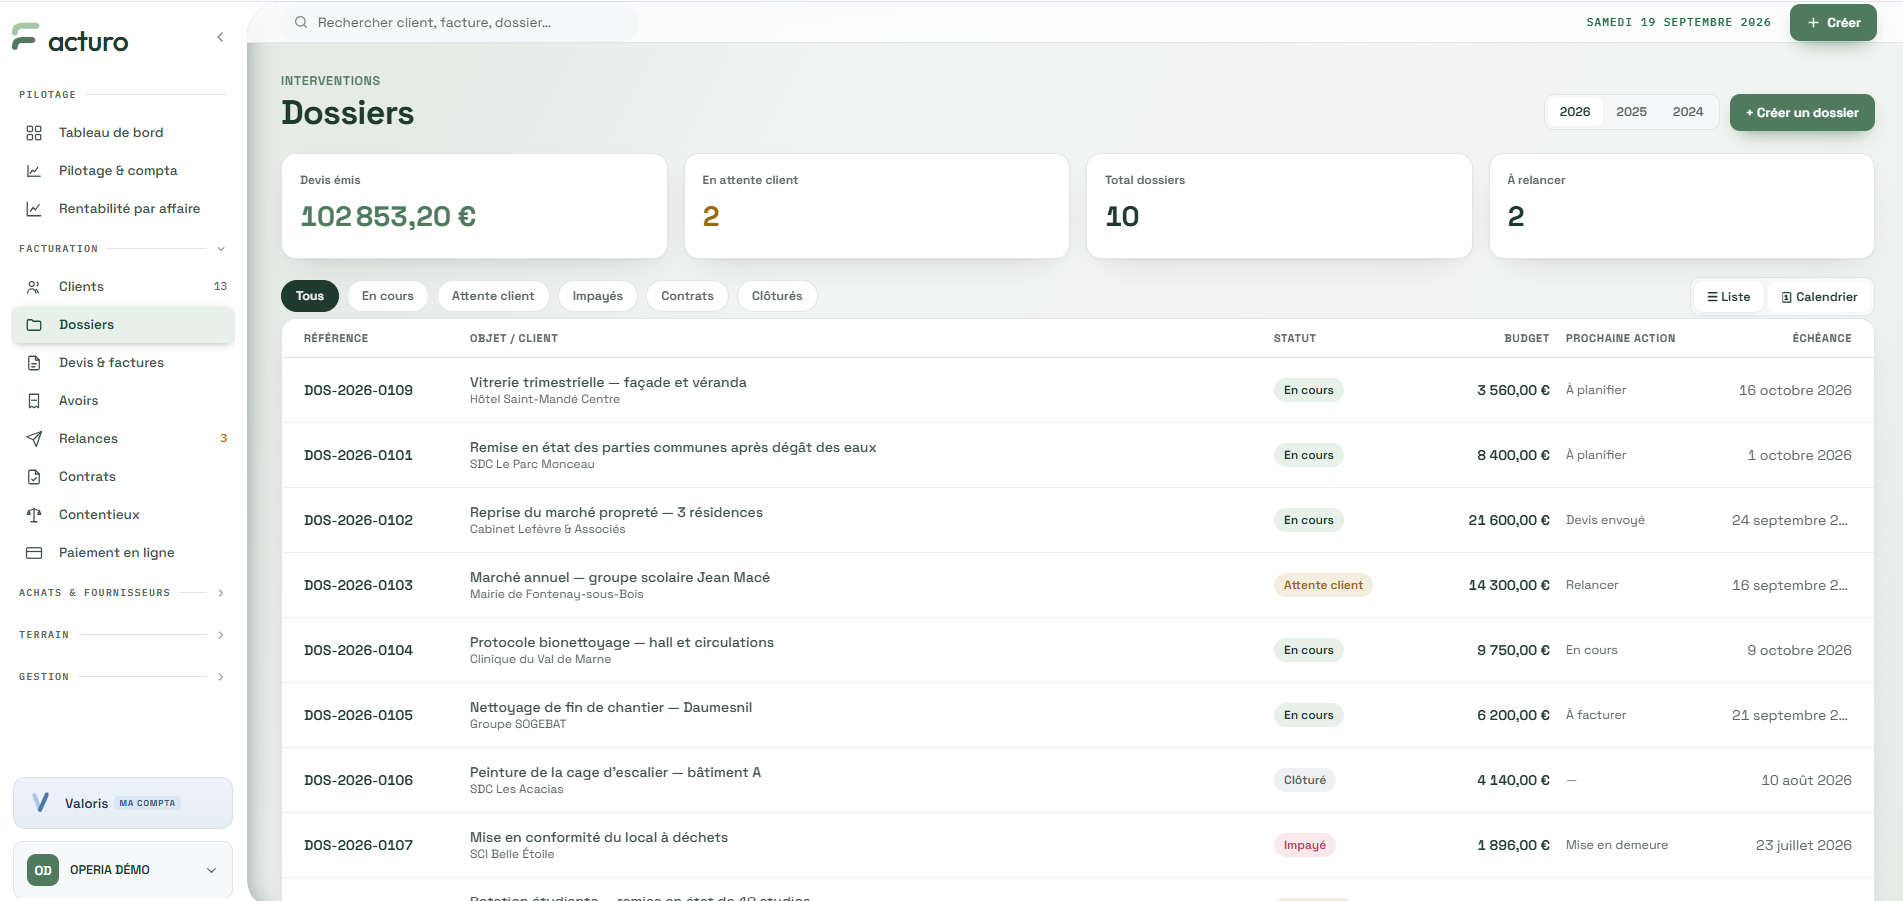Switch to Liste view

[1729, 297]
